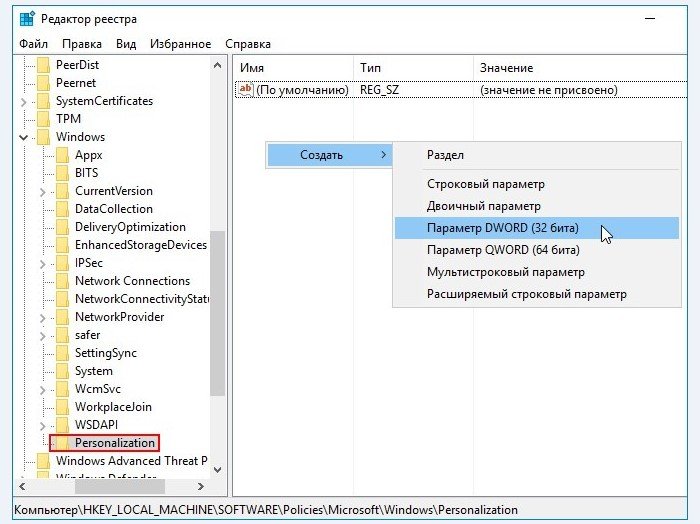Click the BITS folder icon
The image size is (700, 524).
pyautogui.click(x=62, y=173)
